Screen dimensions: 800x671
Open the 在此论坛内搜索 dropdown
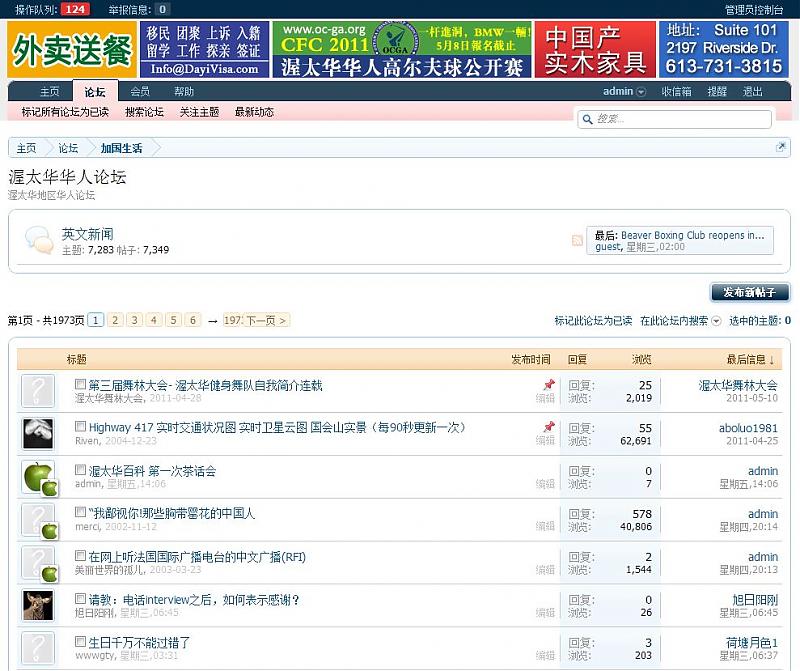(679, 321)
